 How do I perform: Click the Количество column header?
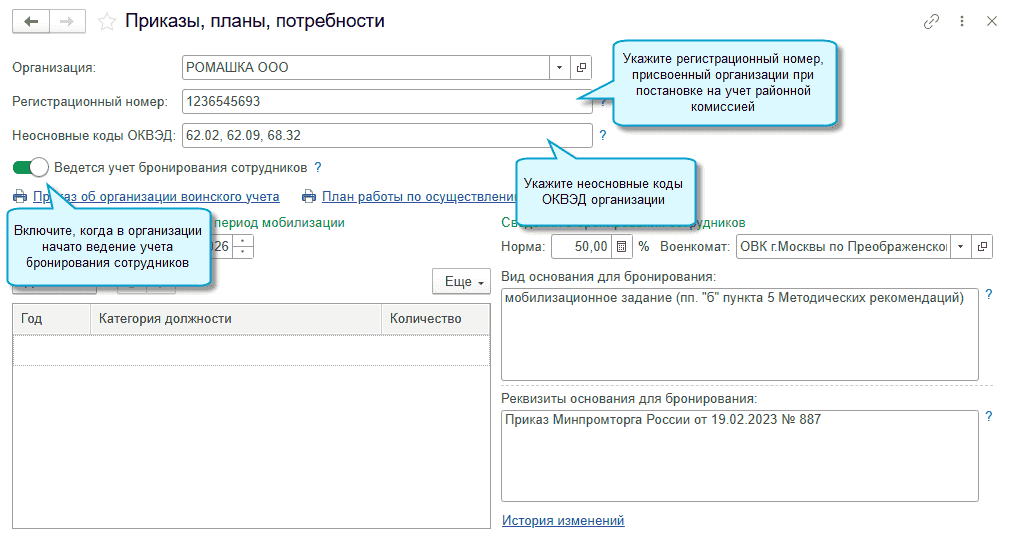(x=435, y=318)
